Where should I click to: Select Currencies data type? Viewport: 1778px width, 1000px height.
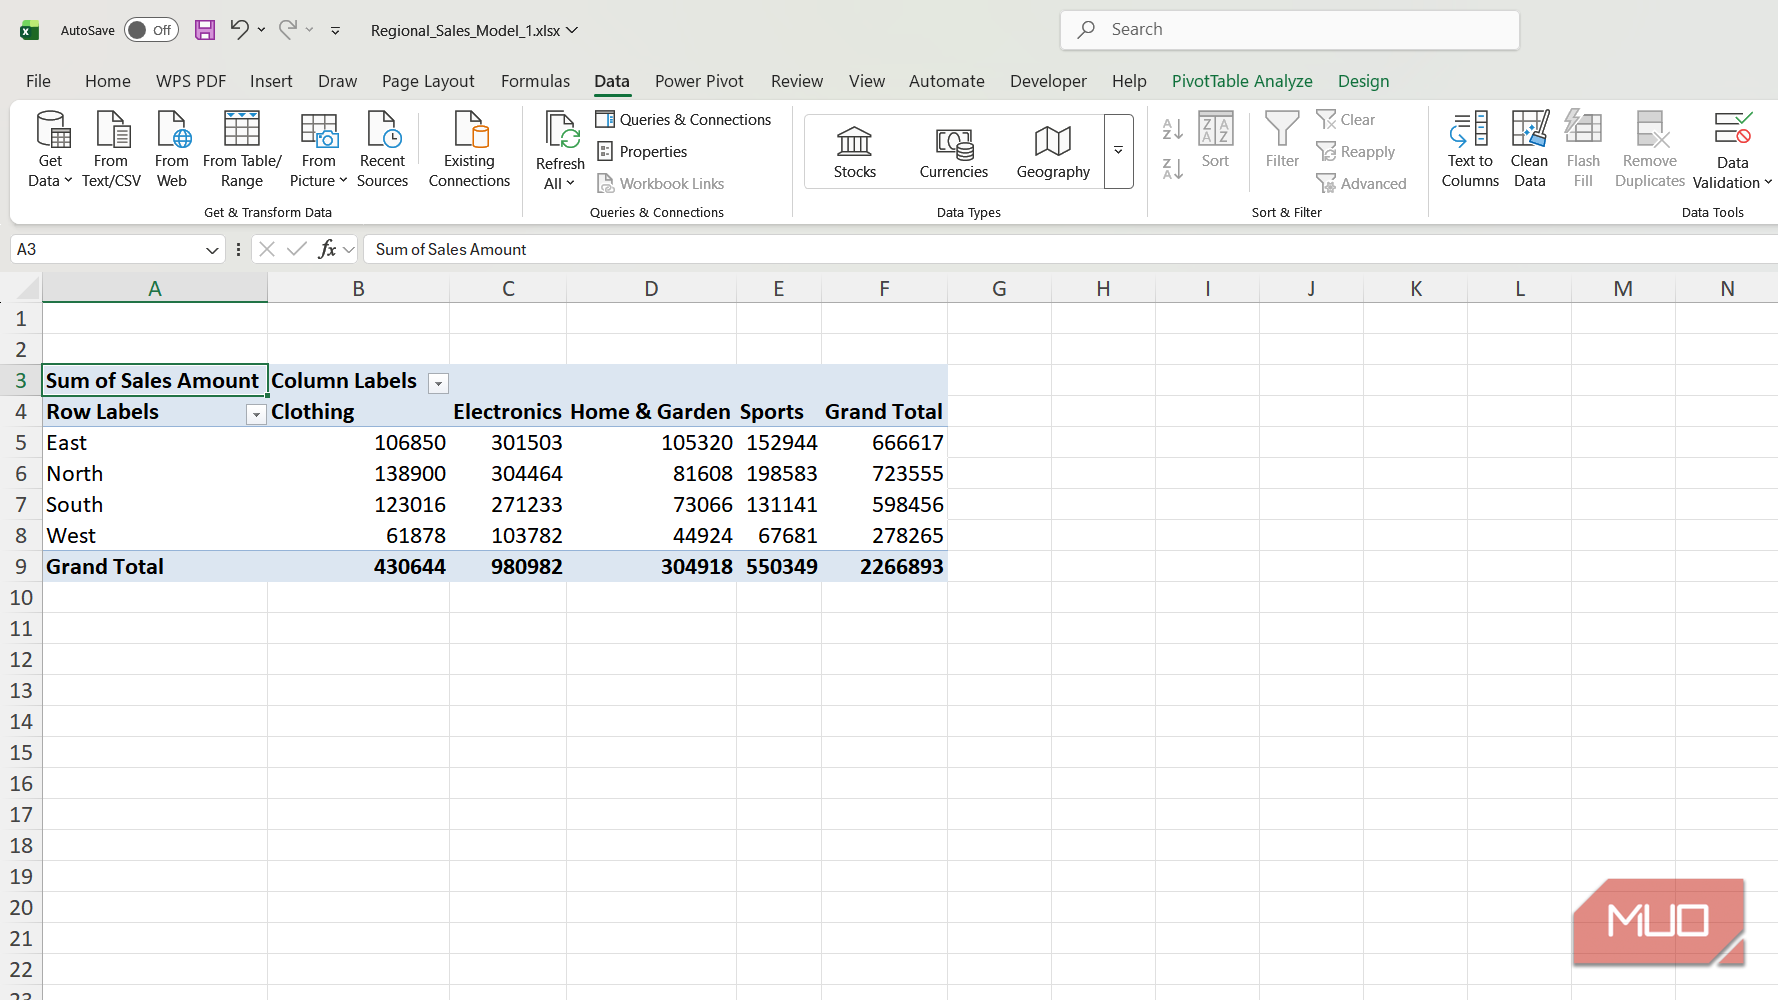pos(954,152)
